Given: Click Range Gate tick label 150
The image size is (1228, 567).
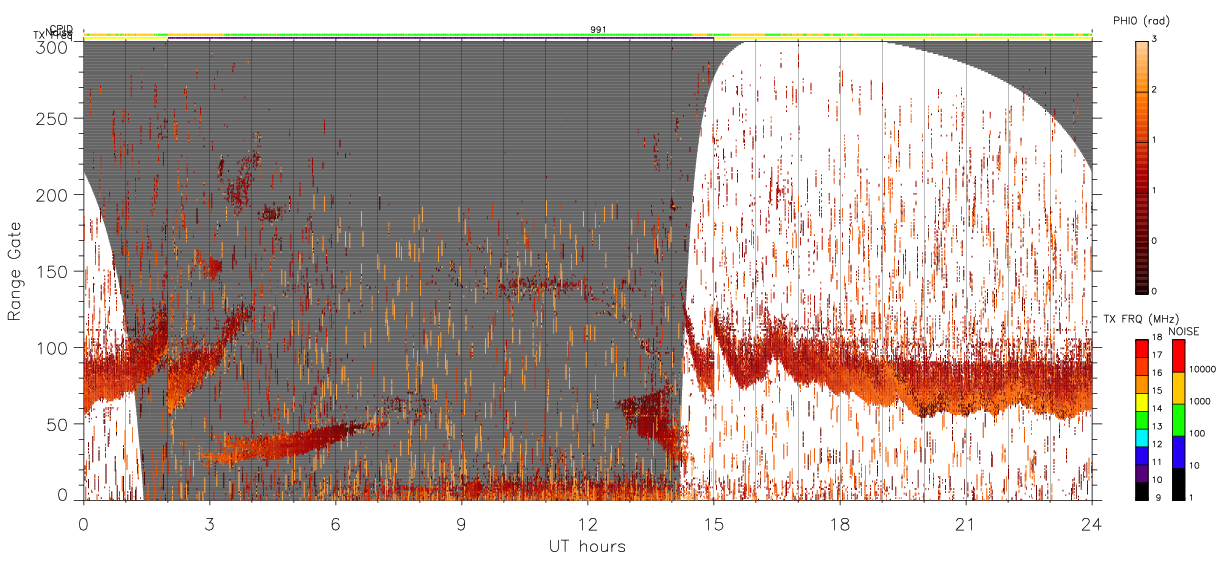Looking at the screenshot, I should [x=54, y=272].
